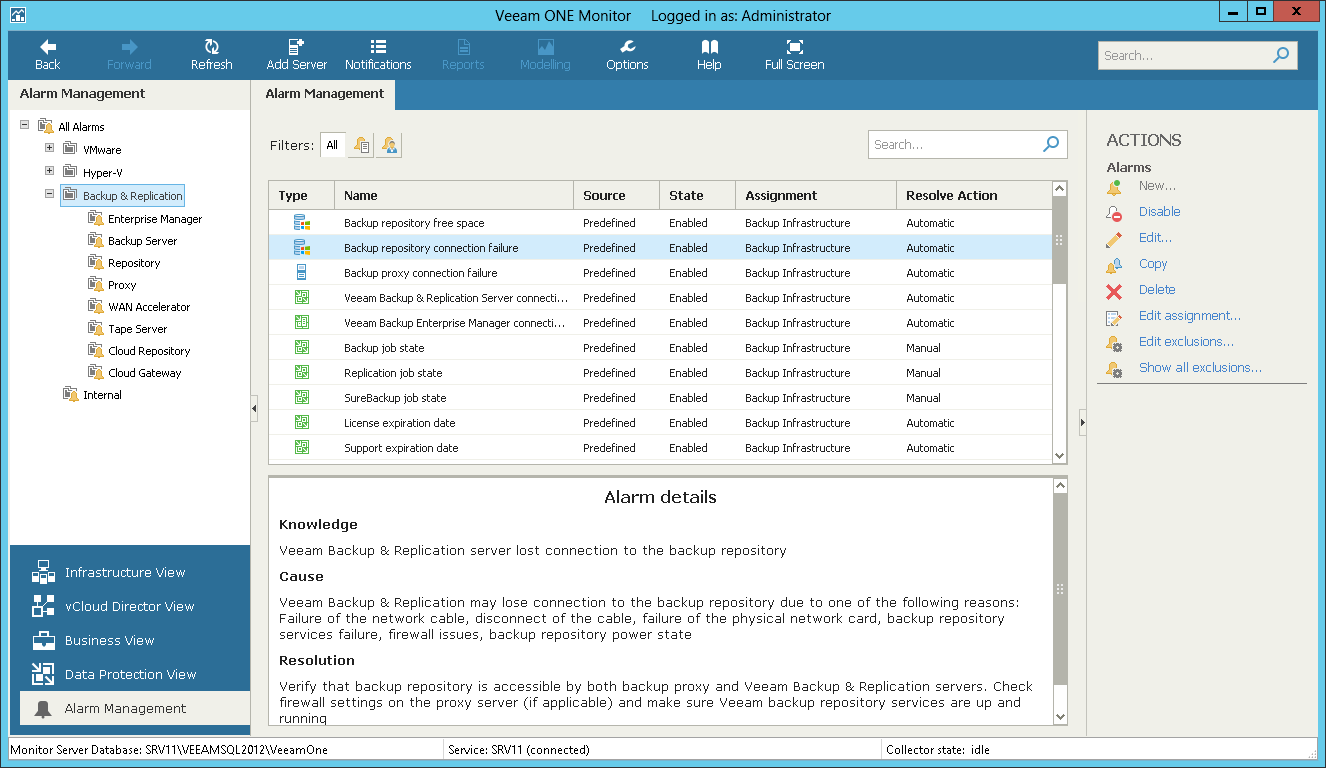
Task: Select the Cloud Repository alarm folder icon
Action: point(96,350)
